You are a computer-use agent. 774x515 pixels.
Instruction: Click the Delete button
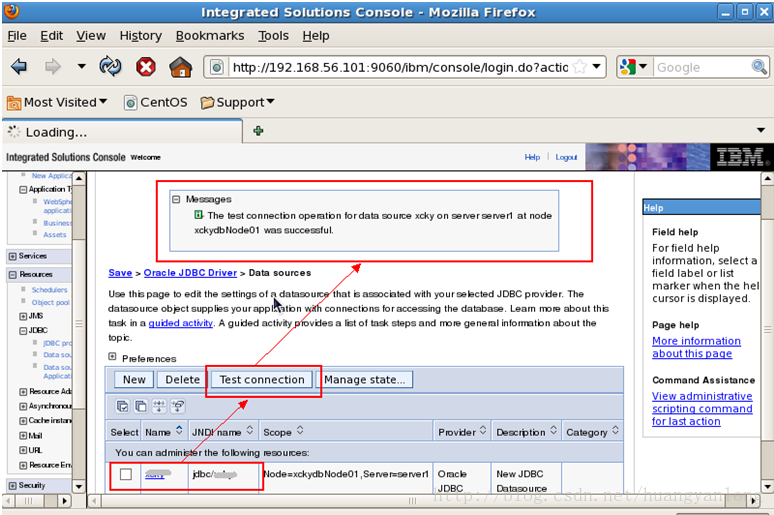click(x=182, y=380)
